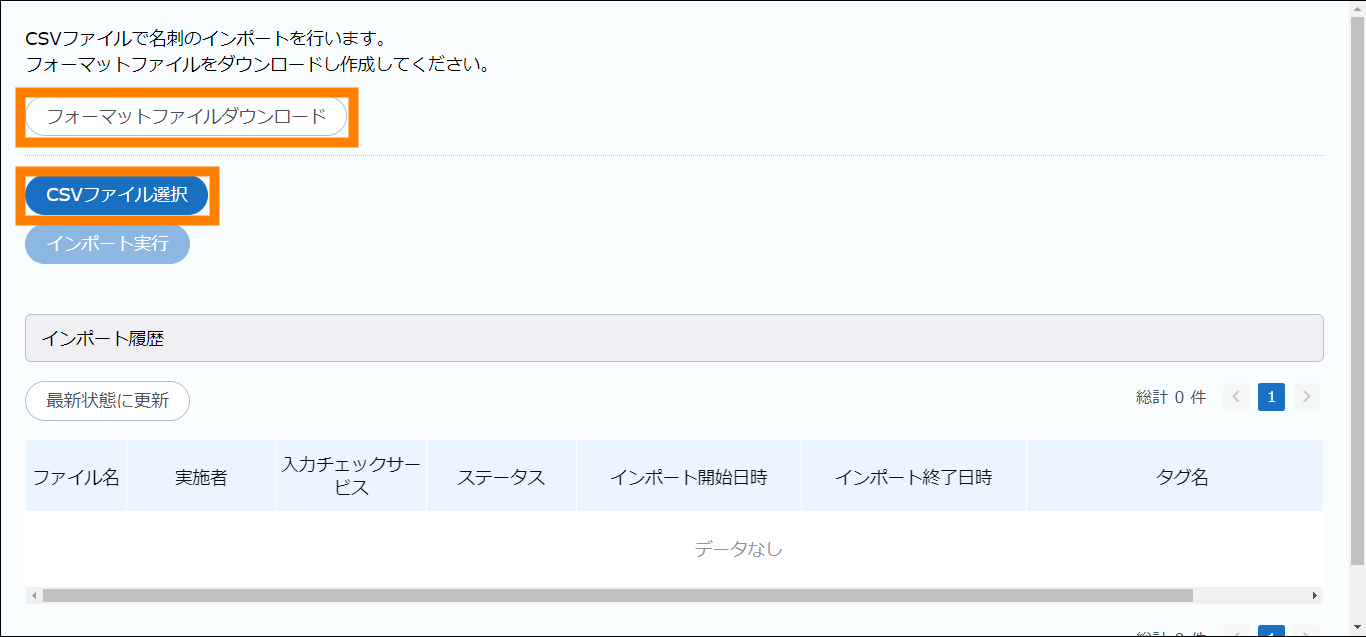This screenshot has height=637, width=1366.
Task: Select page 1 in top pagination
Action: (1271, 397)
